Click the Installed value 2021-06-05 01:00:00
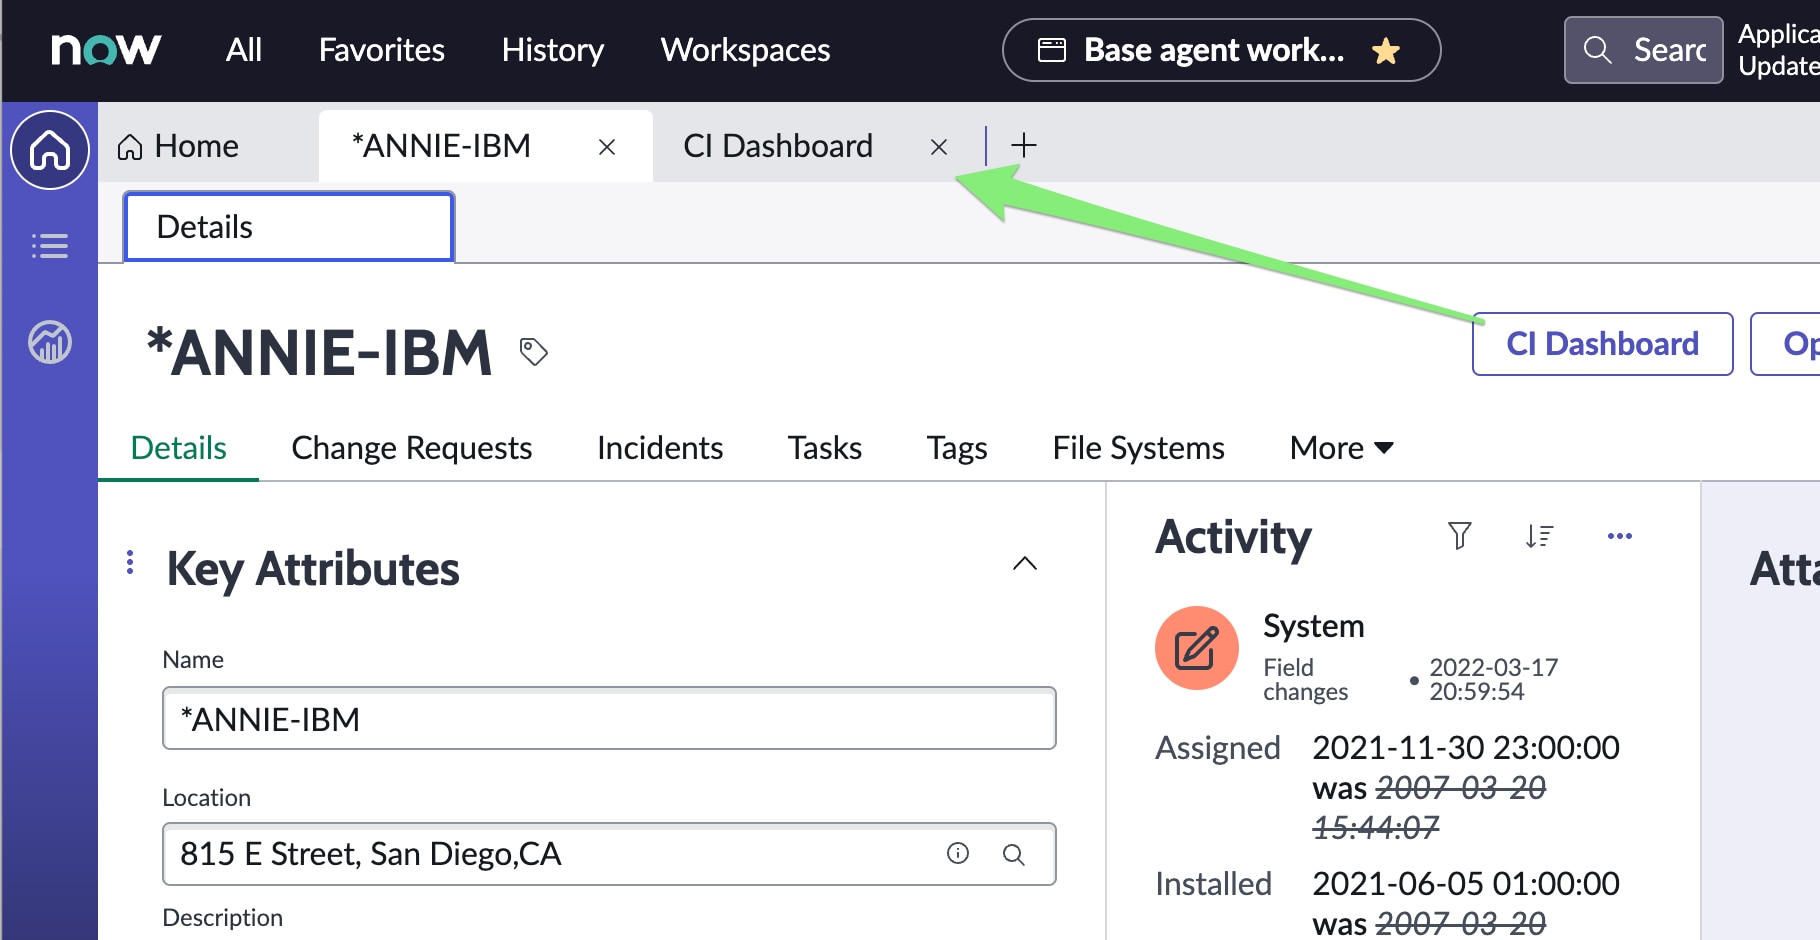This screenshot has height=940, width=1820. 1466,884
